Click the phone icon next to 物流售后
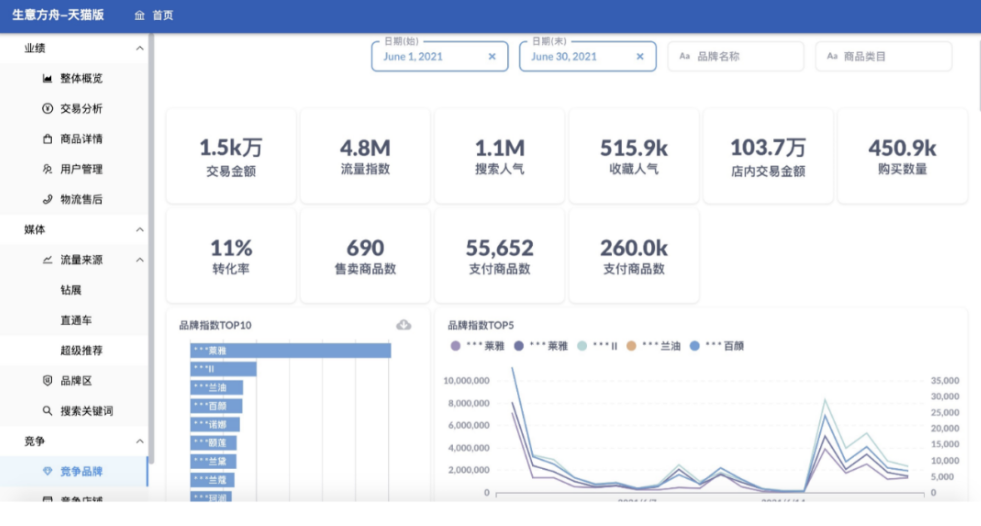Viewport: 981px width, 526px height. click(x=47, y=199)
